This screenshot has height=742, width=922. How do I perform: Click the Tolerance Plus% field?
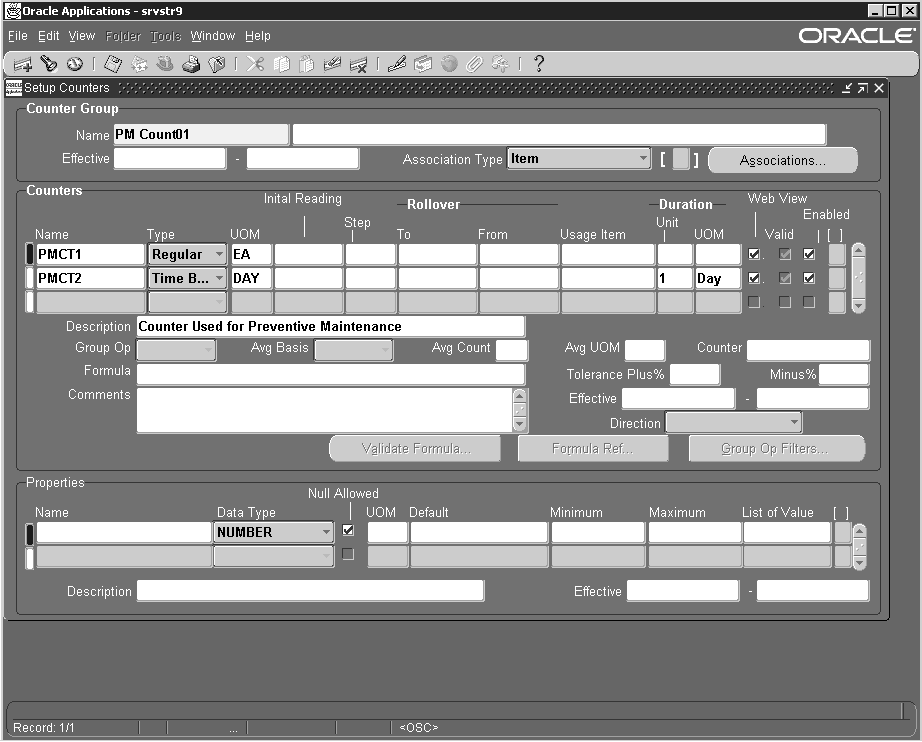[x=694, y=374]
